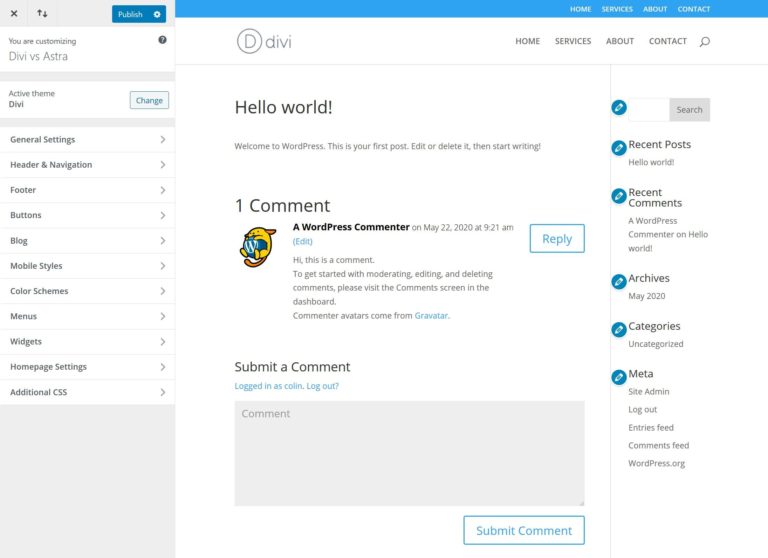Open Site Admin link
Viewport: 768px width, 558px height.
648,391
